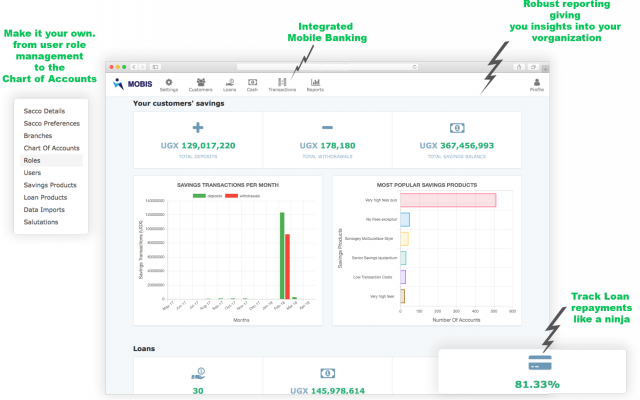Screen dimensions: 640x400
Task: Click the tall green deposits bar
Action: click(282, 256)
